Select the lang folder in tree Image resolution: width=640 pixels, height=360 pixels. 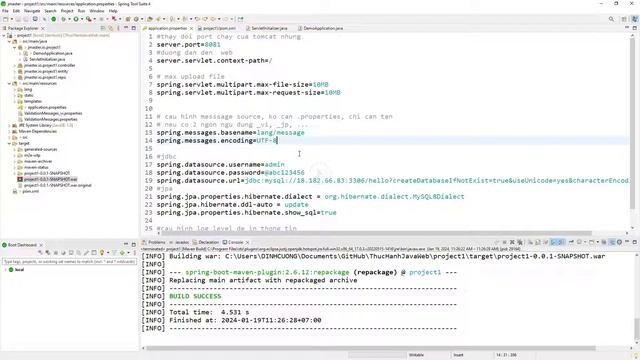click(x=28, y=89)
